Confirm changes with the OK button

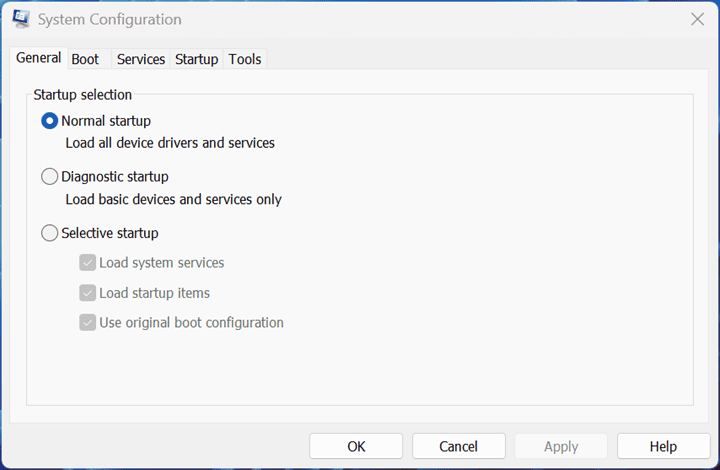click(356, 446)
